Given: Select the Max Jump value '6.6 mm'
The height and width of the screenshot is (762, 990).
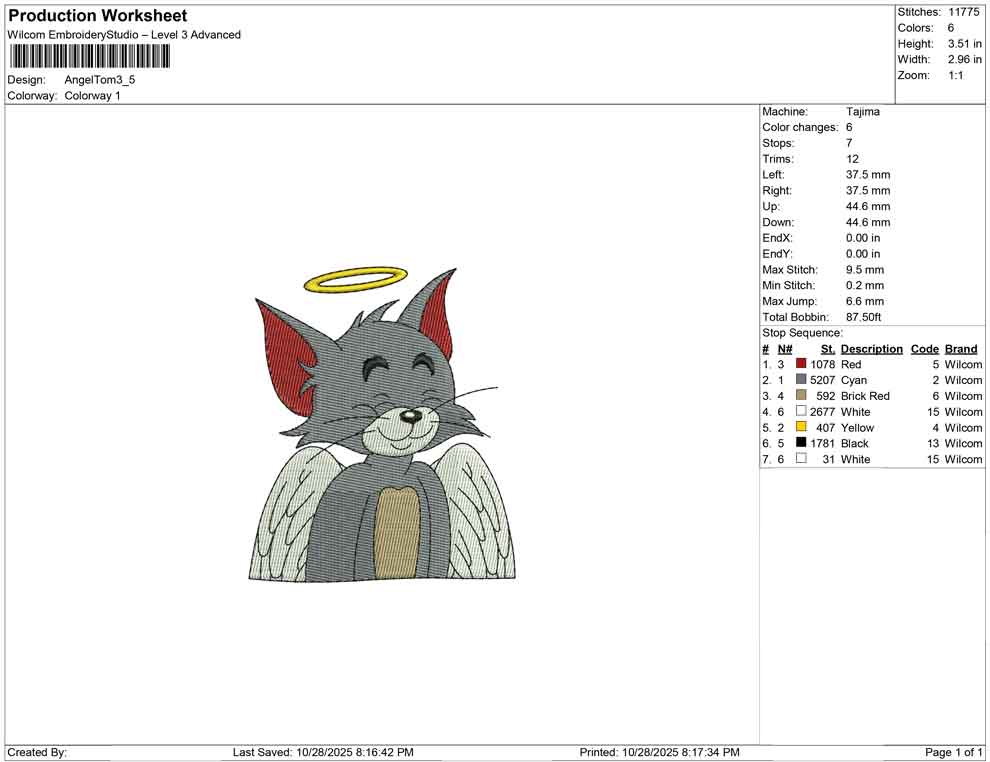Looking at the screenshot, I should click(x=865, y=301).
